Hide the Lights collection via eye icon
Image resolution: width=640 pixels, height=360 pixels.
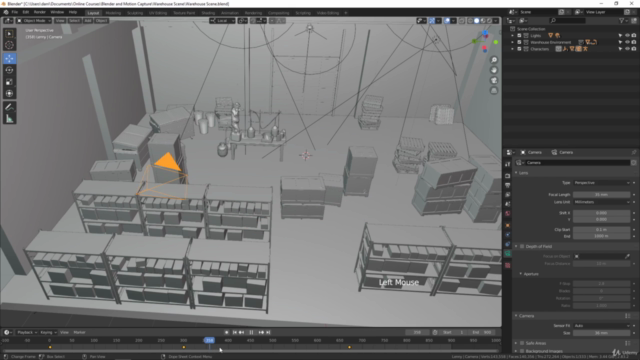pyautogui.click(x=627, y=36)
